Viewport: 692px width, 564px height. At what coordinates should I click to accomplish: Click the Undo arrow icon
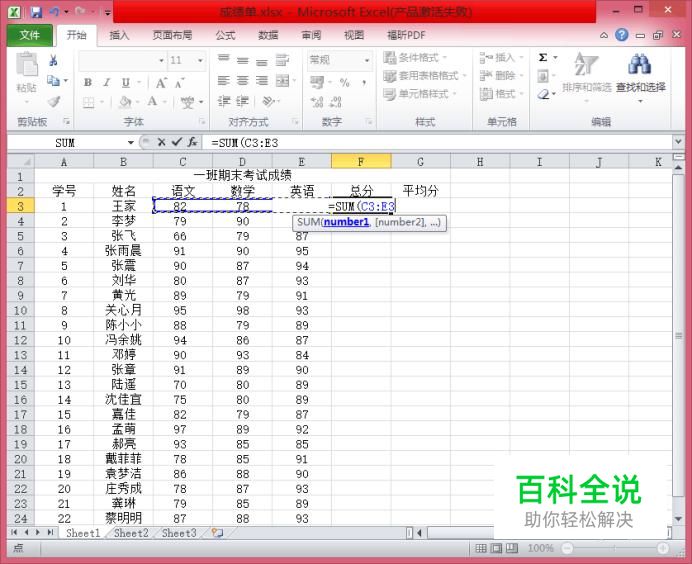tap(54, 12)
